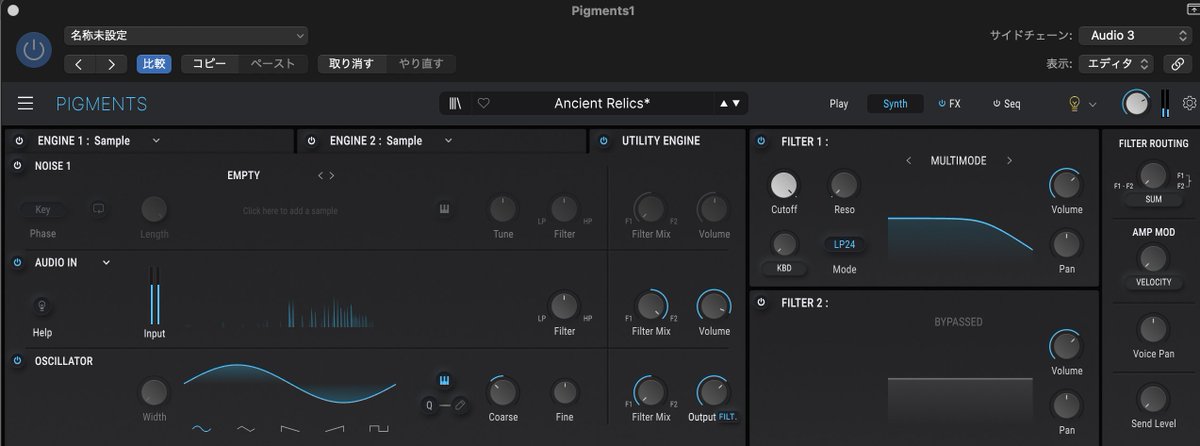
Task: Go to previous preset in Logic header
Action: coord(81,64)
